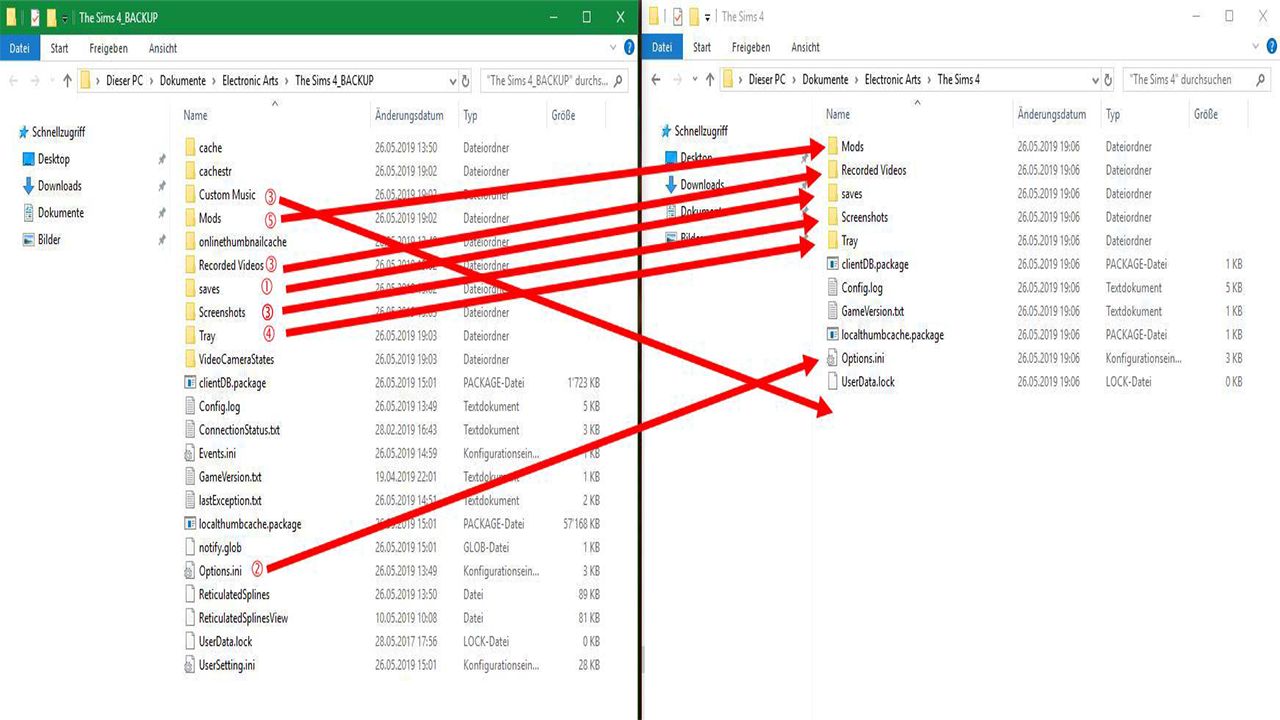
Task: Click refresh icon beside The Sims 4_BACKUP address
Action: tap(465, 81)
